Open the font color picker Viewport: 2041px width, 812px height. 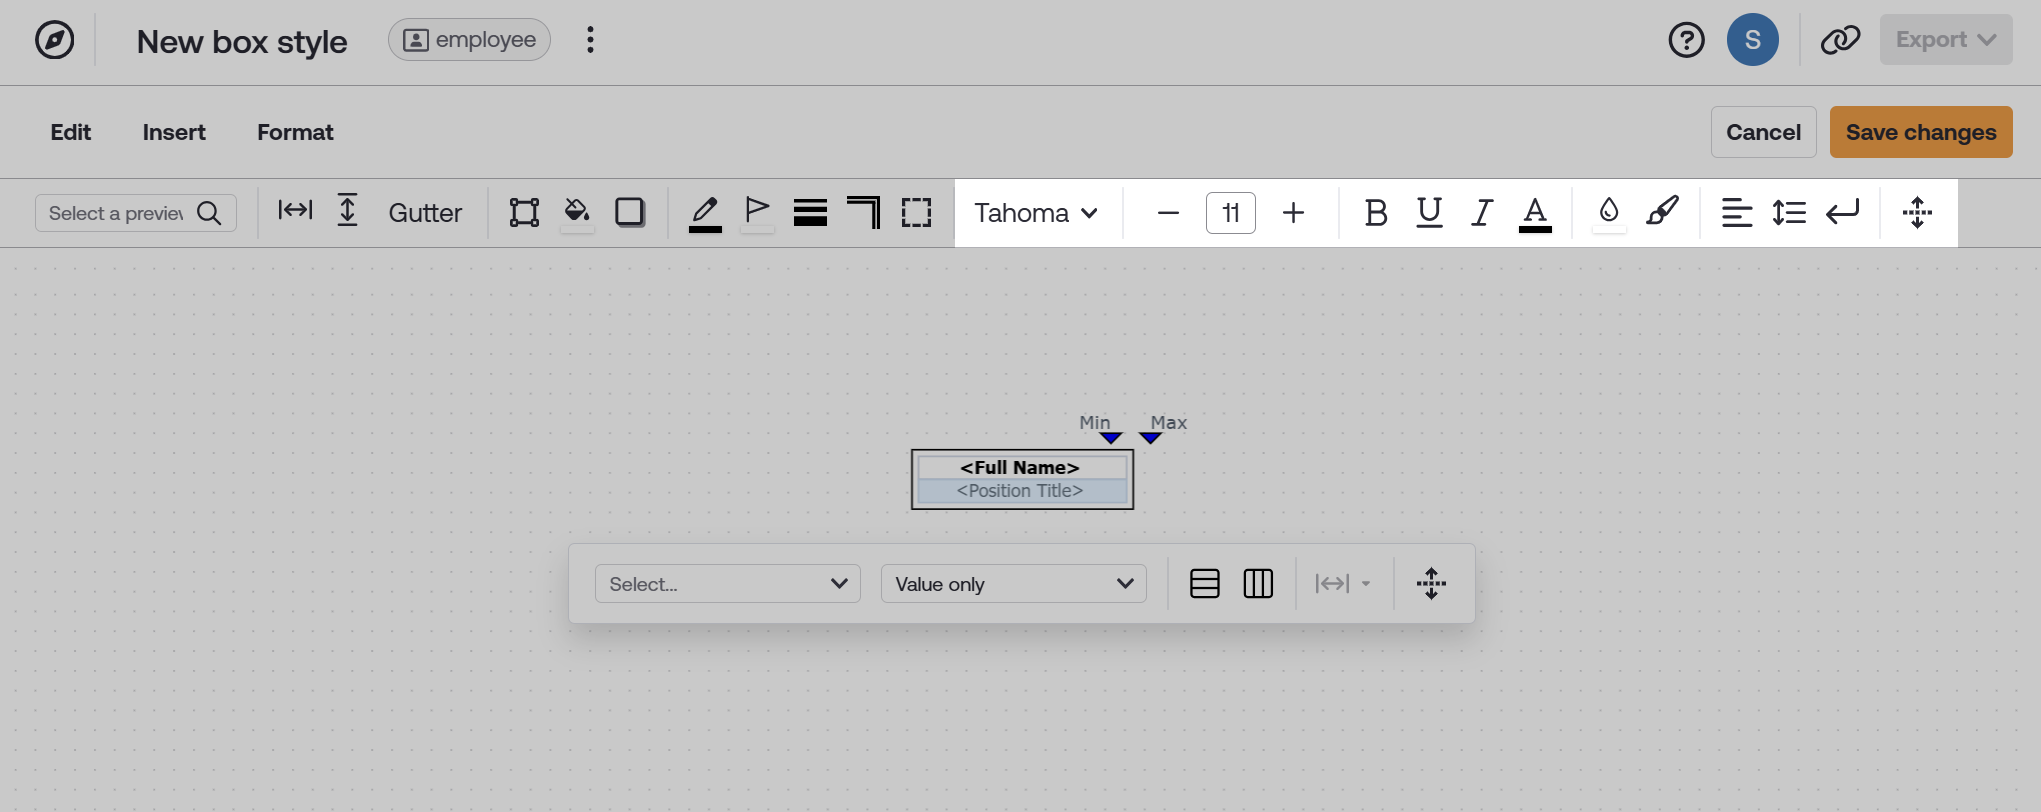coord(1535,214)
